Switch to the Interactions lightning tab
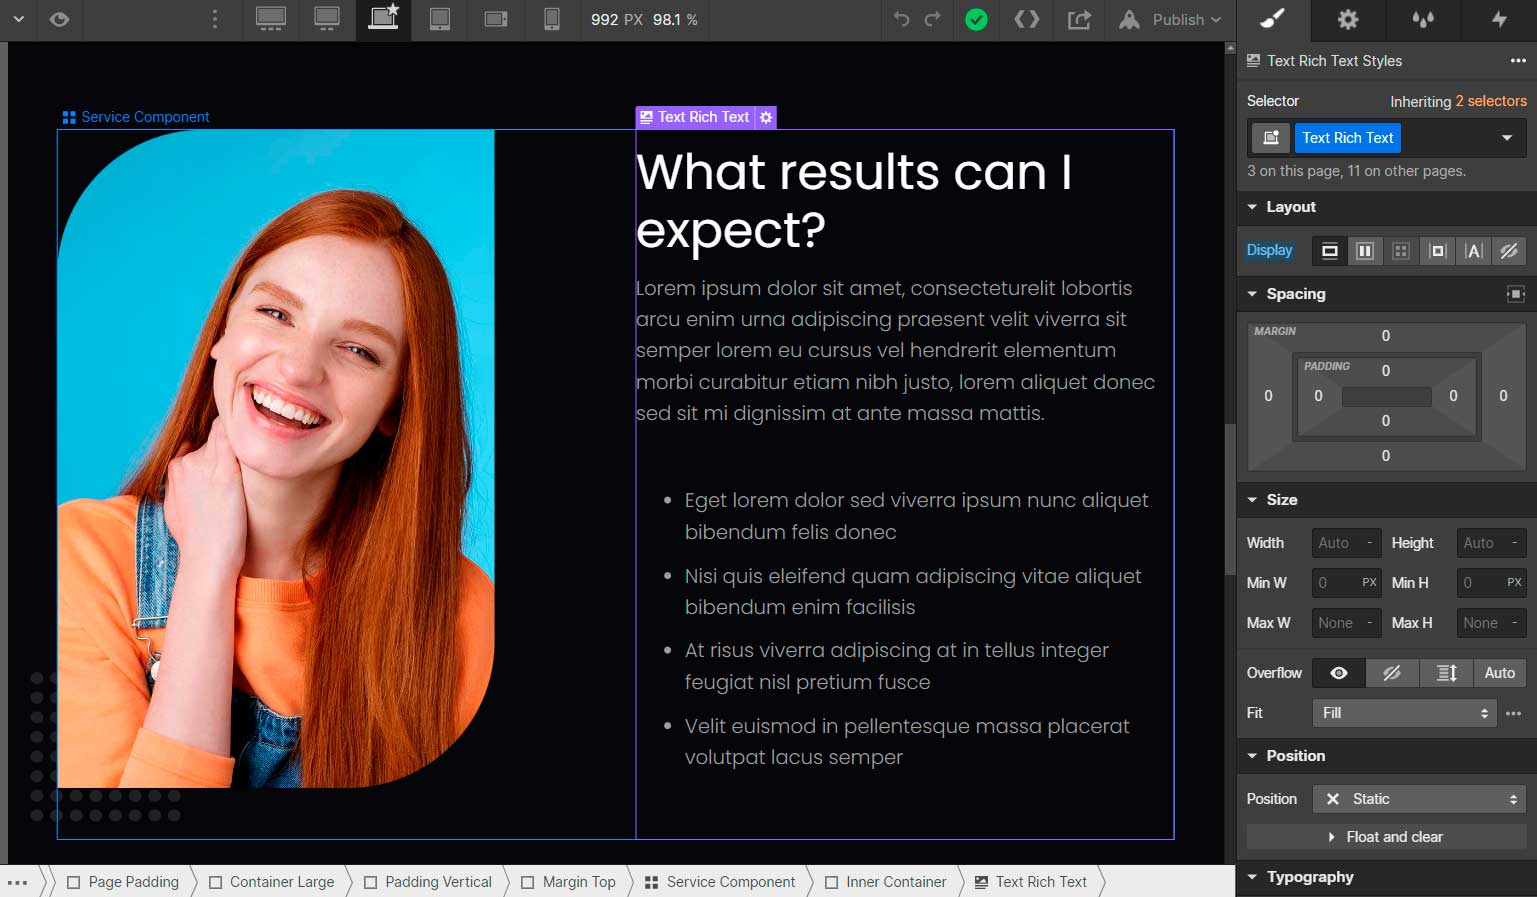Screen dimensions: 1537x897 click(x=1499, y=19)
